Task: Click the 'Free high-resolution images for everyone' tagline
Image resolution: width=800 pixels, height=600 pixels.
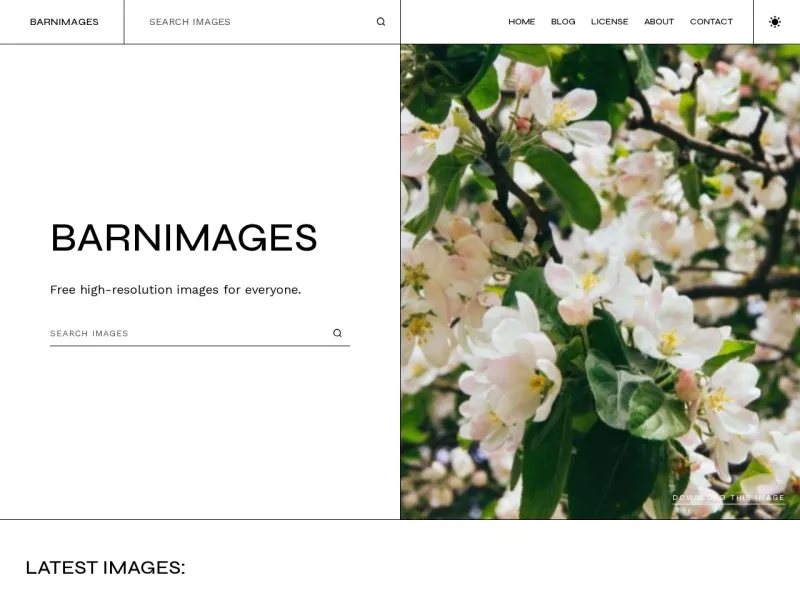Action: [x=176, y=290]
